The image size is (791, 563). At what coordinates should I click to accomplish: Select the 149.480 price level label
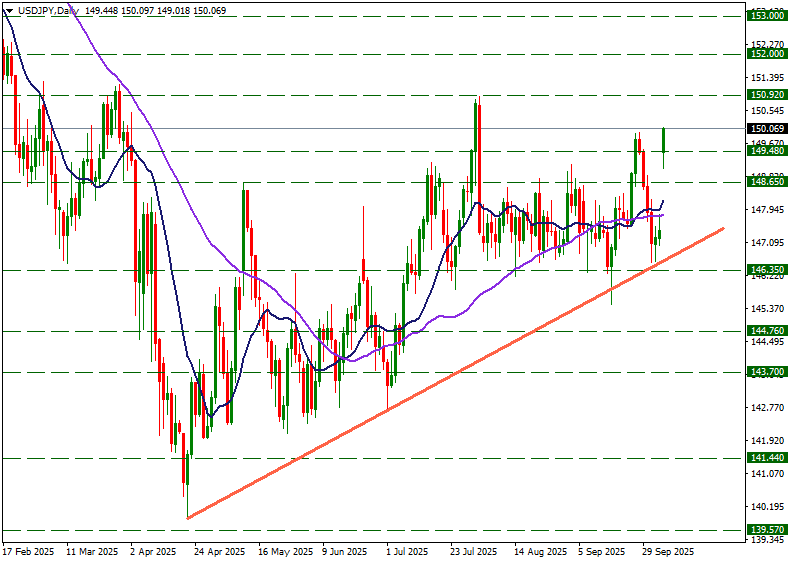[766, 151]
